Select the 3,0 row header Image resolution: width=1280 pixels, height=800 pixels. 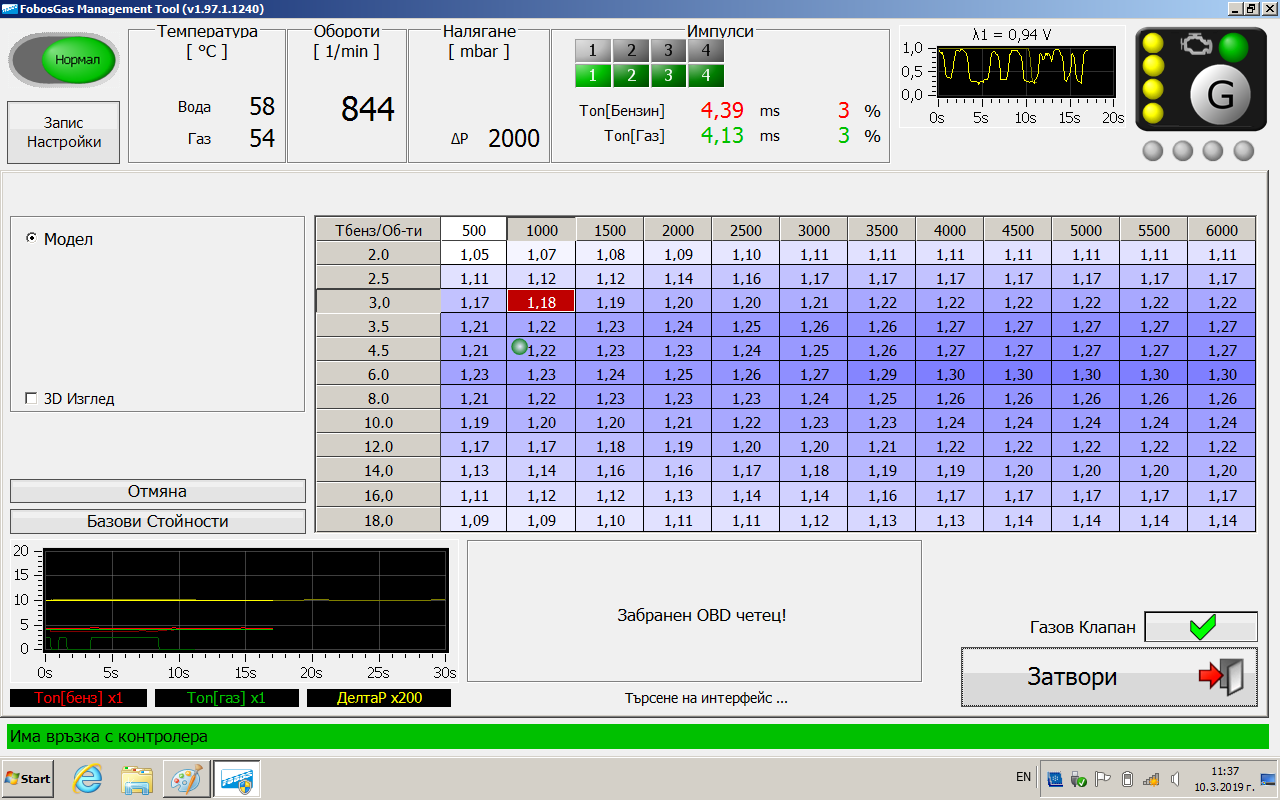tap(378, 302)
